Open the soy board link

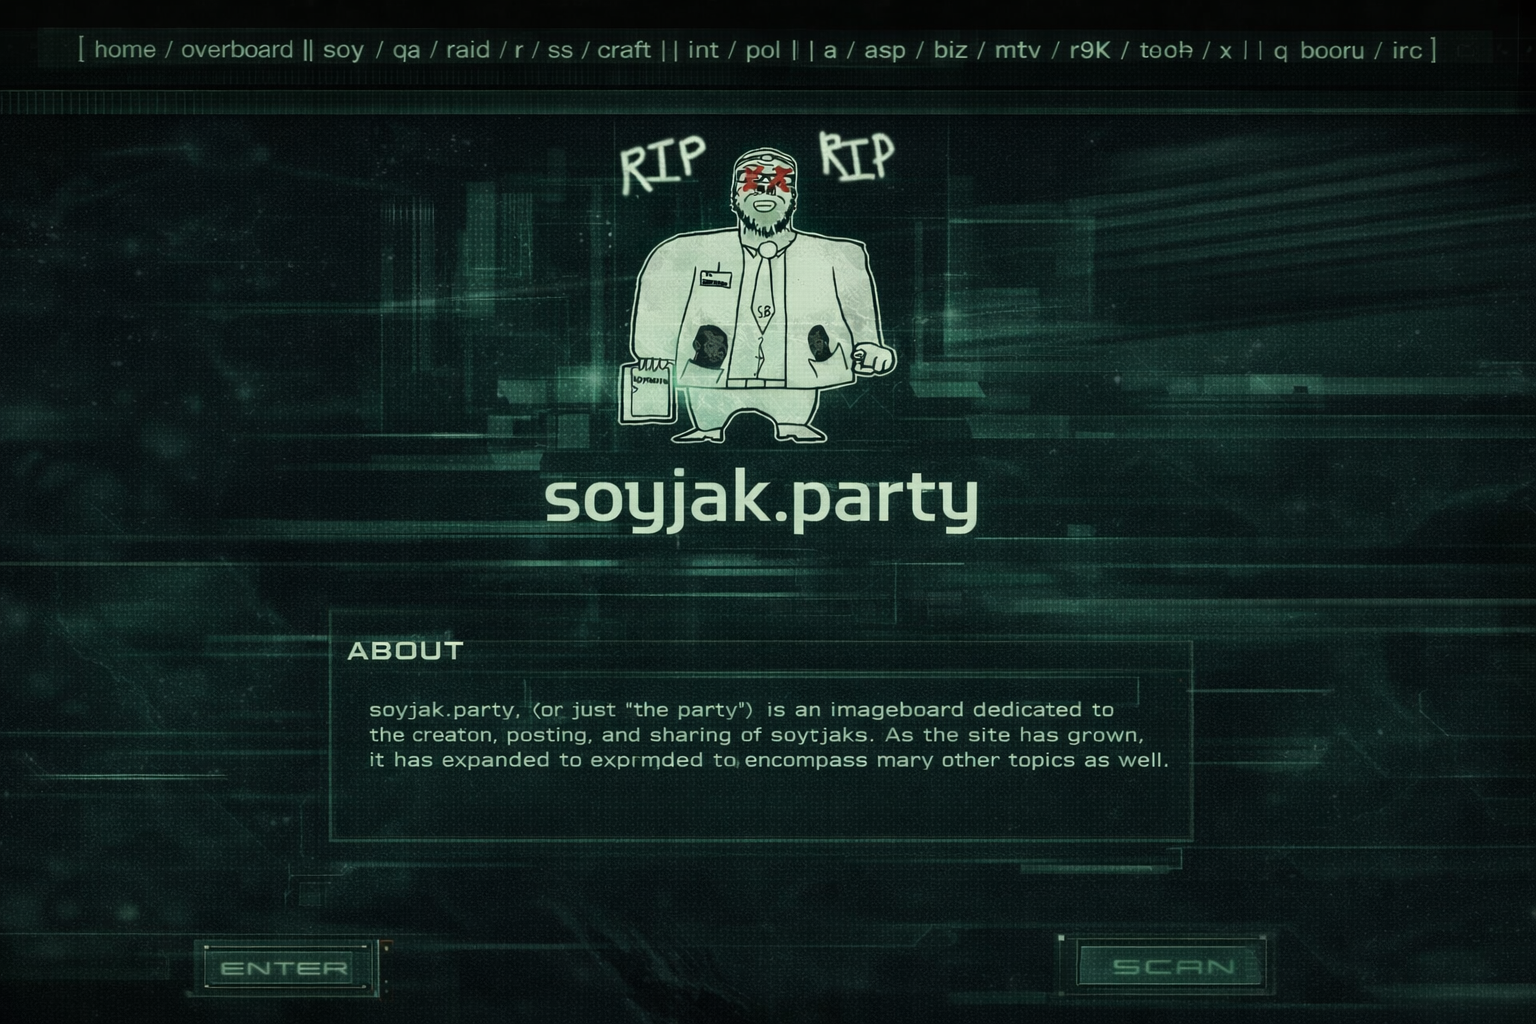coord(343,51)
